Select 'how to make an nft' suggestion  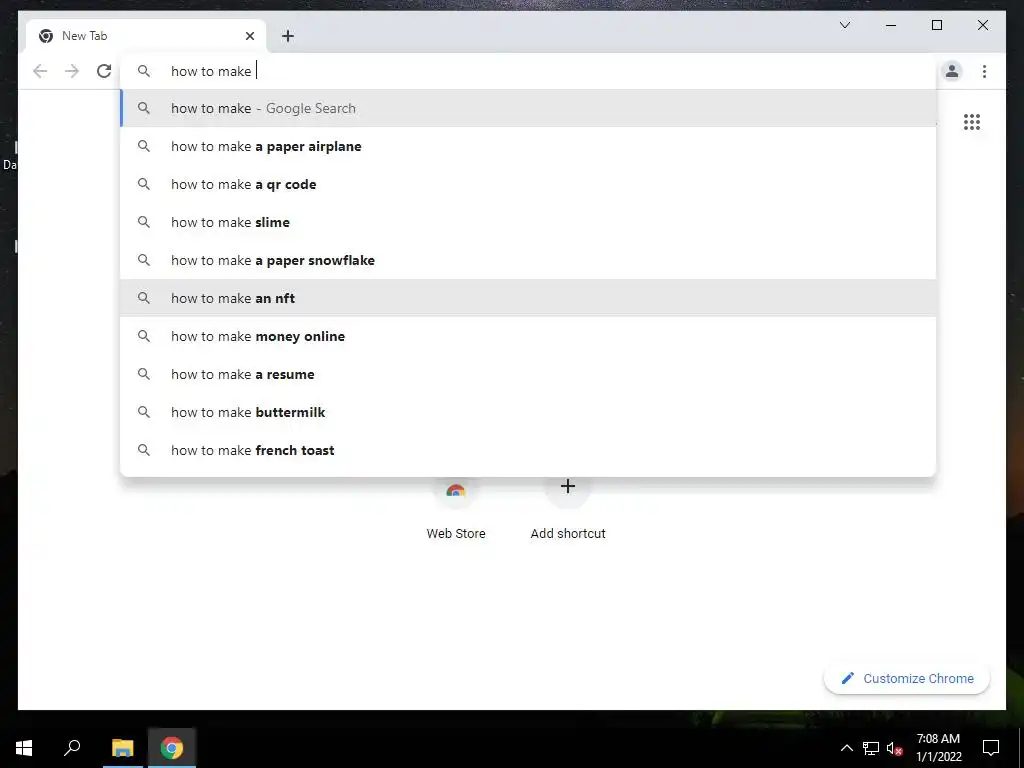528,298
